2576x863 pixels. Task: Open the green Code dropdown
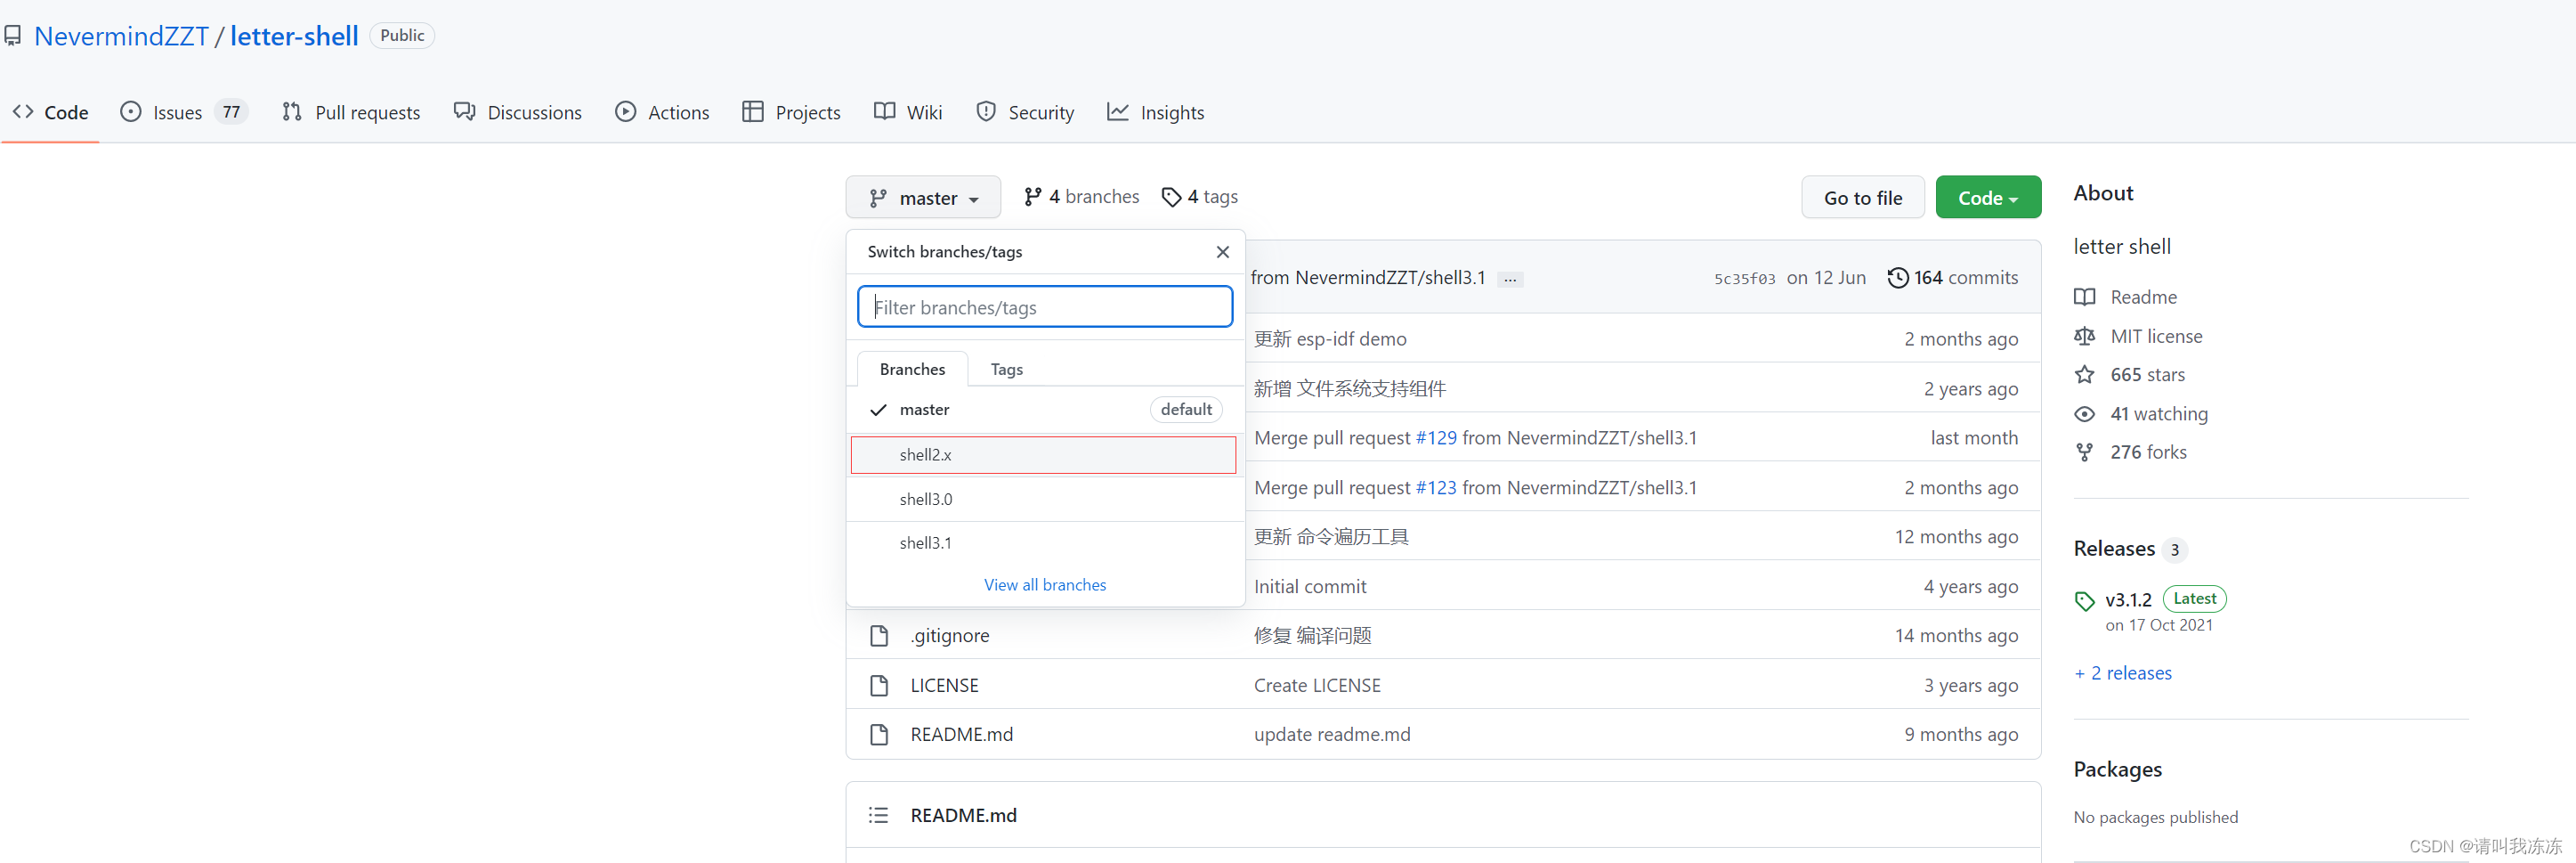[x=1988, y=197]
